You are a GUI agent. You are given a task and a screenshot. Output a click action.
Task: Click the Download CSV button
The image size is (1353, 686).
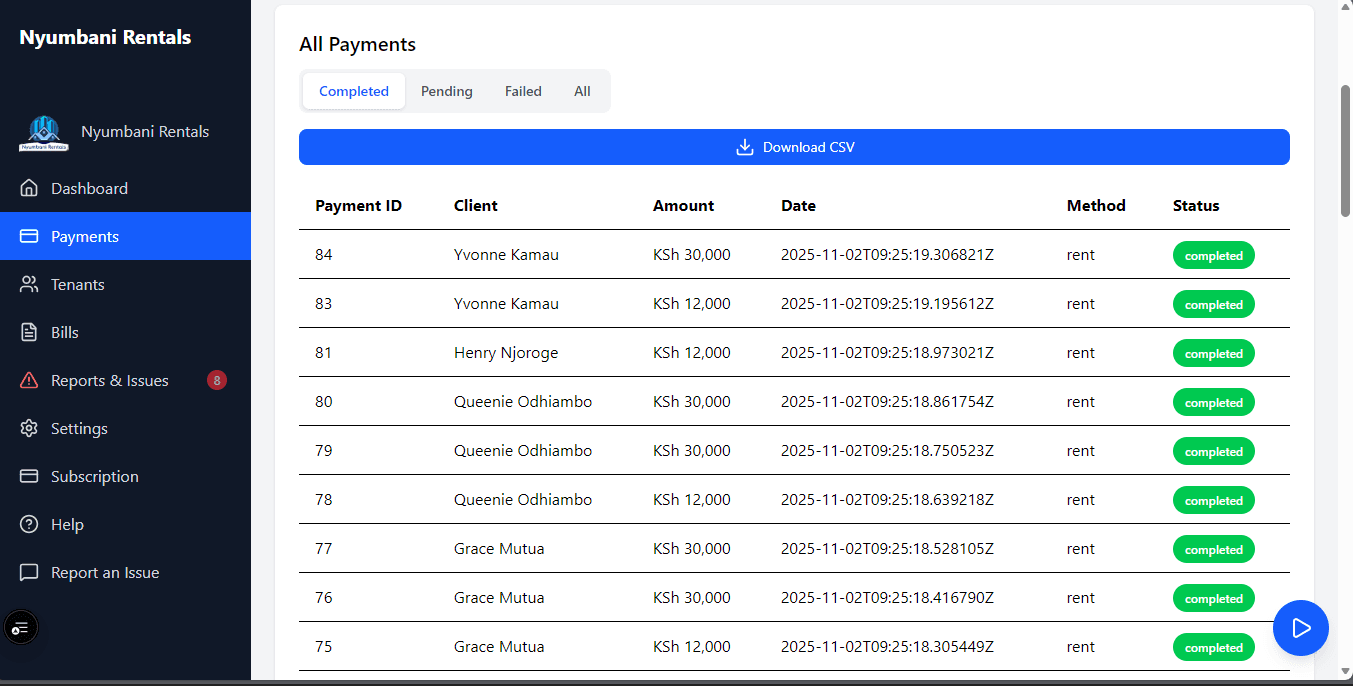794,146
